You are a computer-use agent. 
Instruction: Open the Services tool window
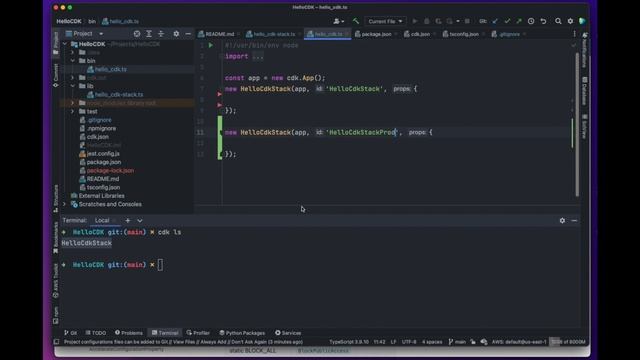coord(288,333)
